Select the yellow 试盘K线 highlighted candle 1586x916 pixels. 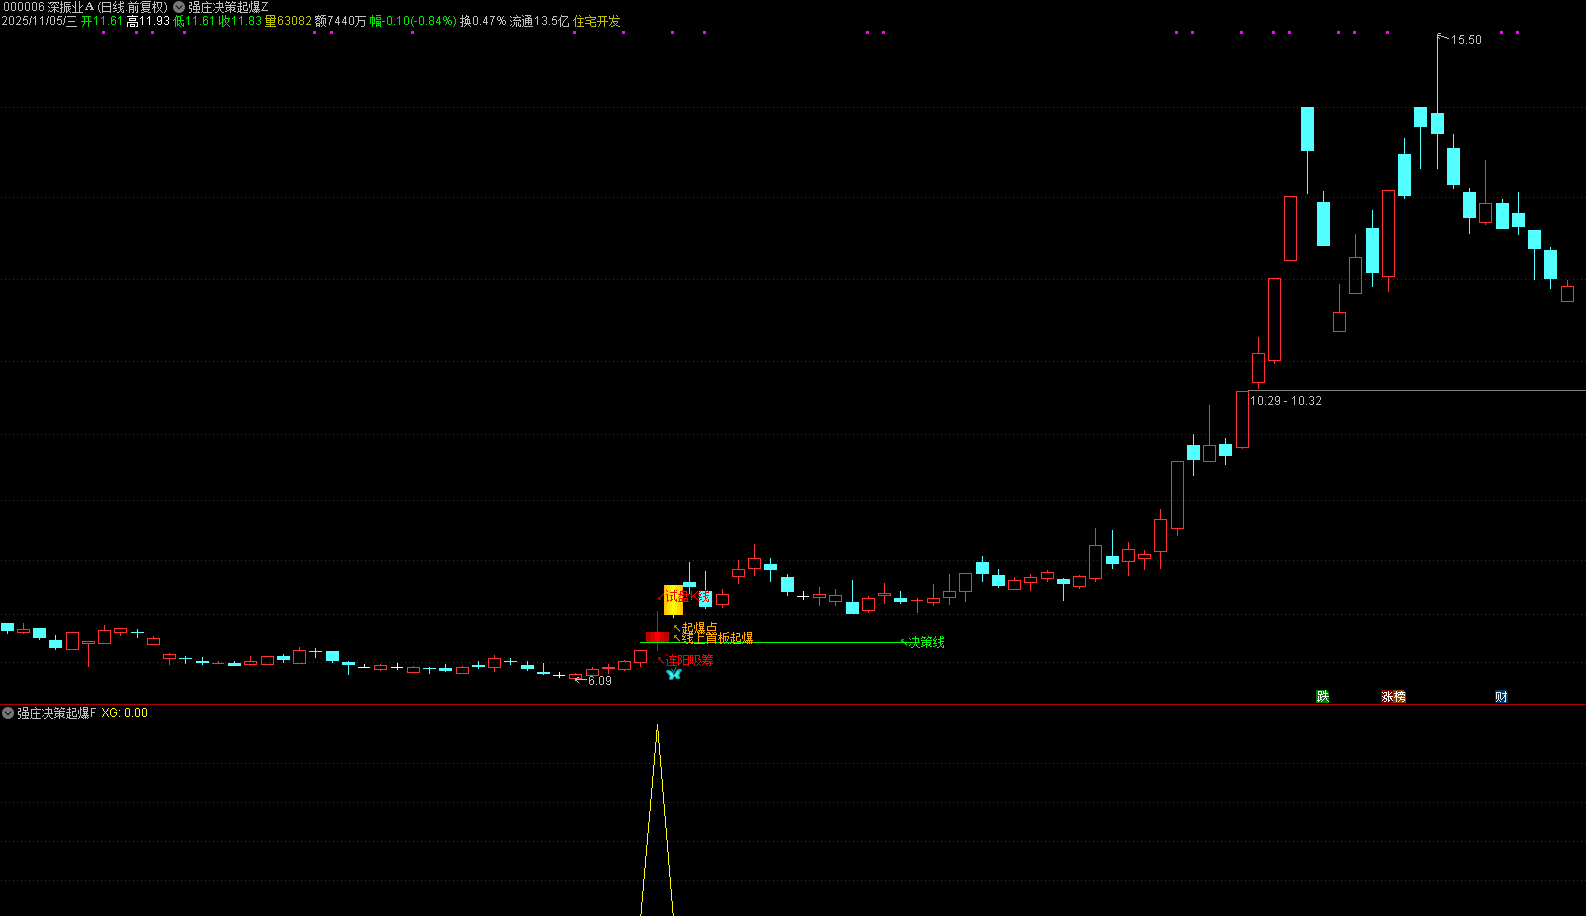coord(673,600)
